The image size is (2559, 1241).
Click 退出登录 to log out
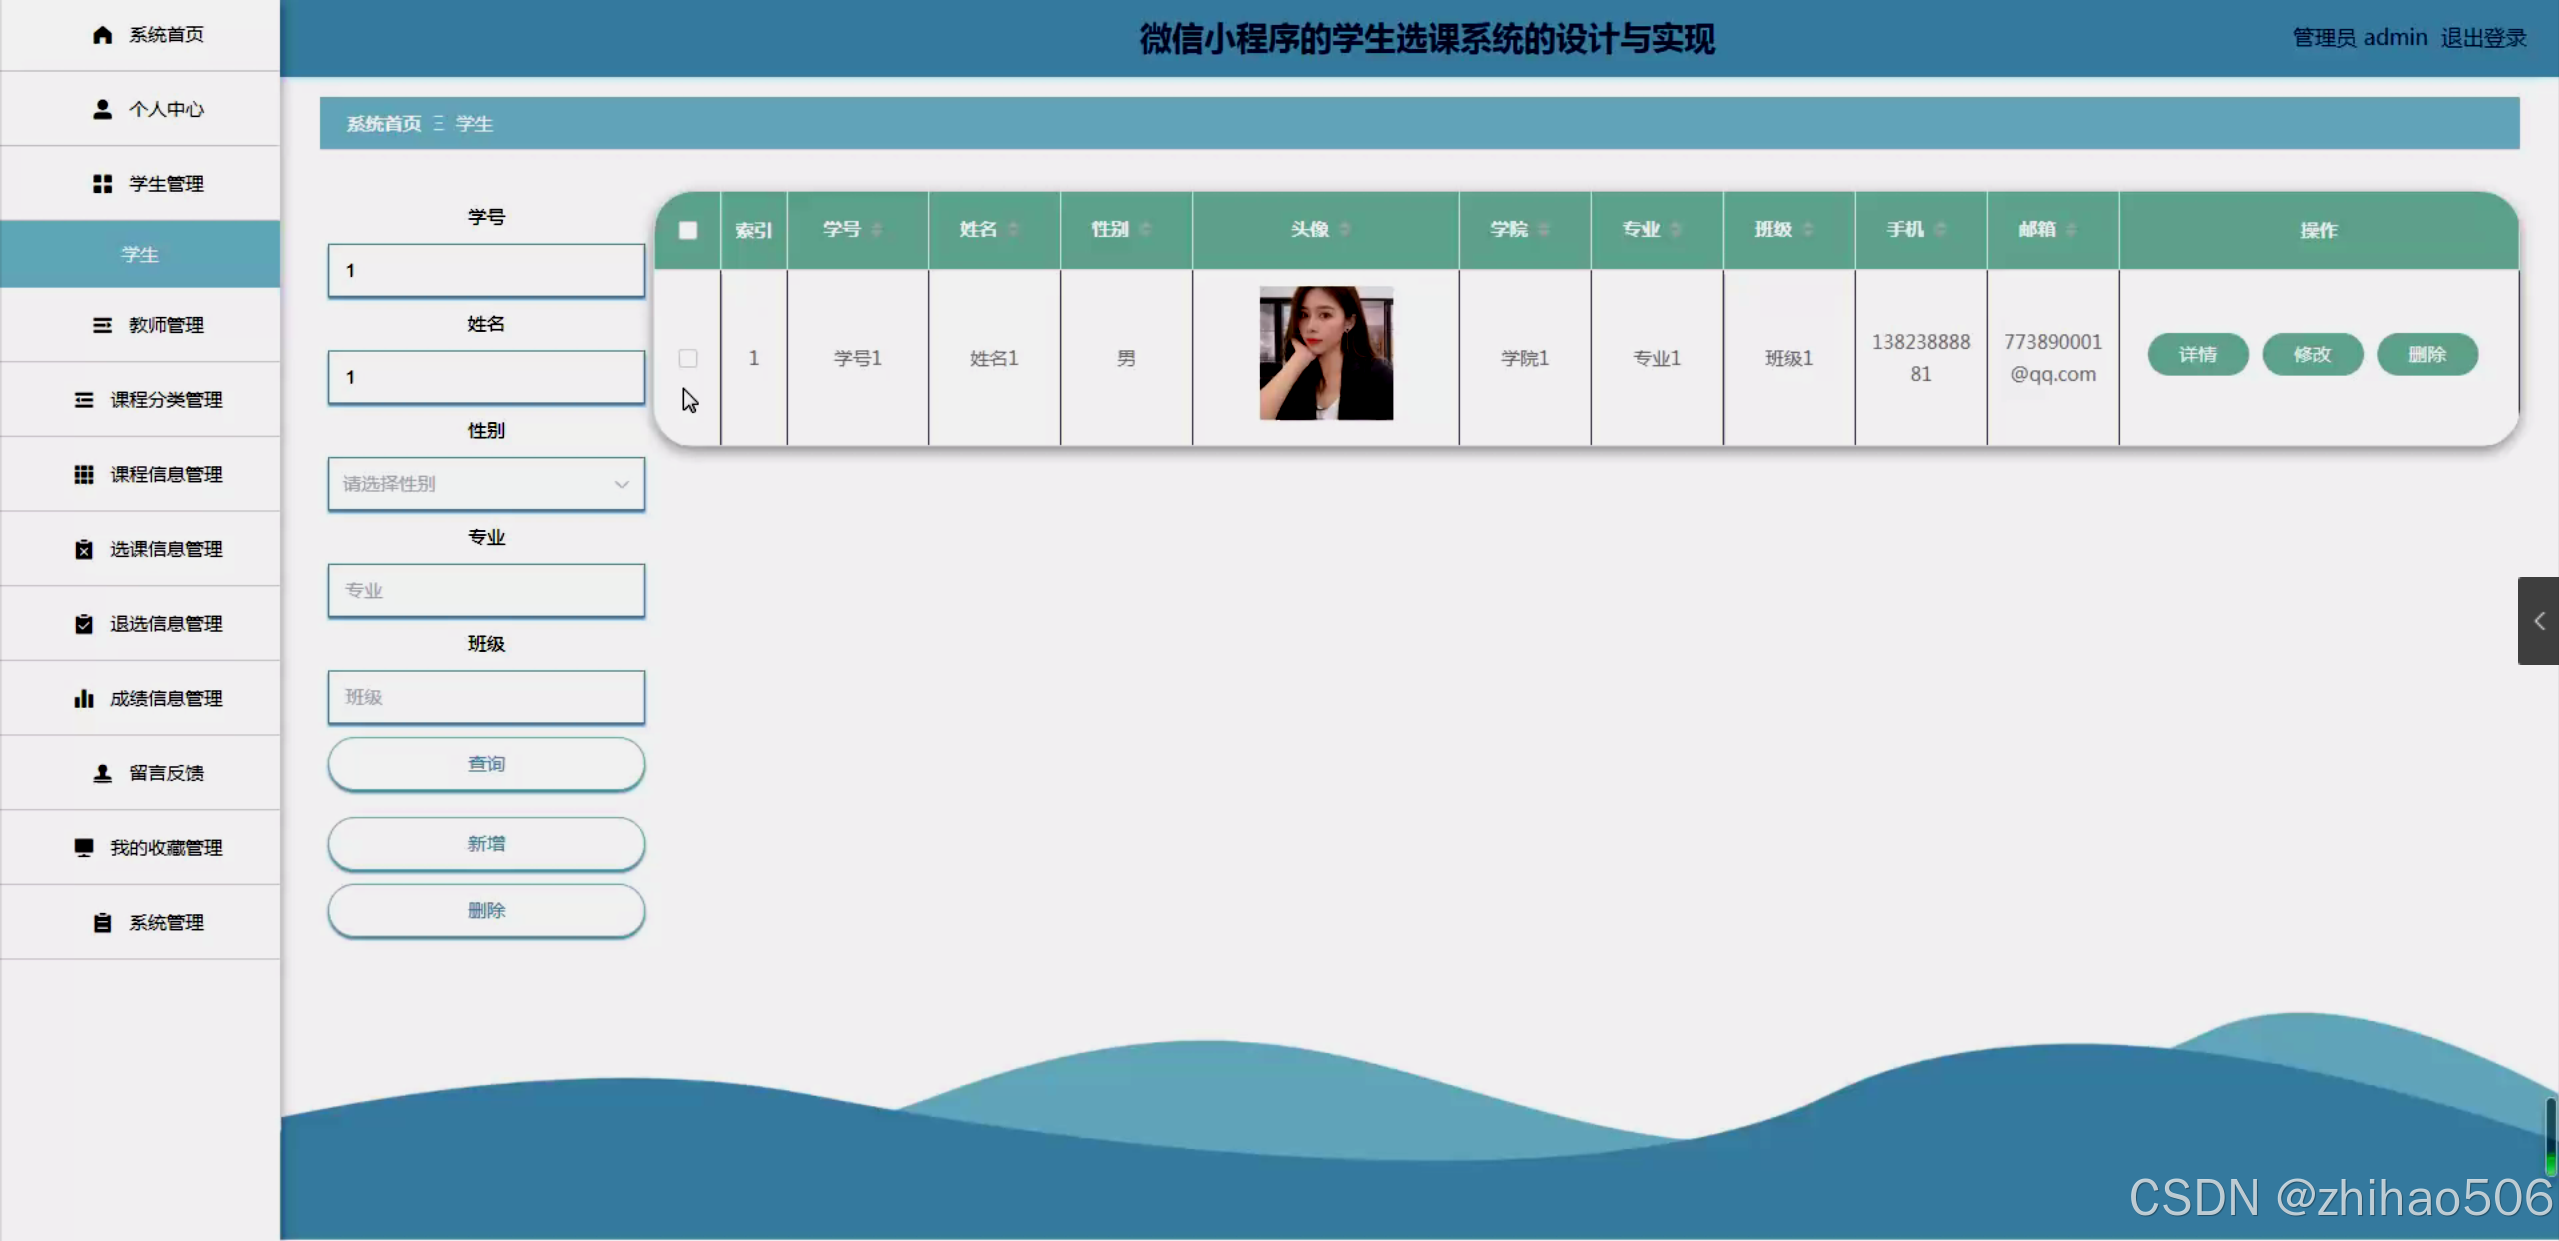click(2484, 37)
